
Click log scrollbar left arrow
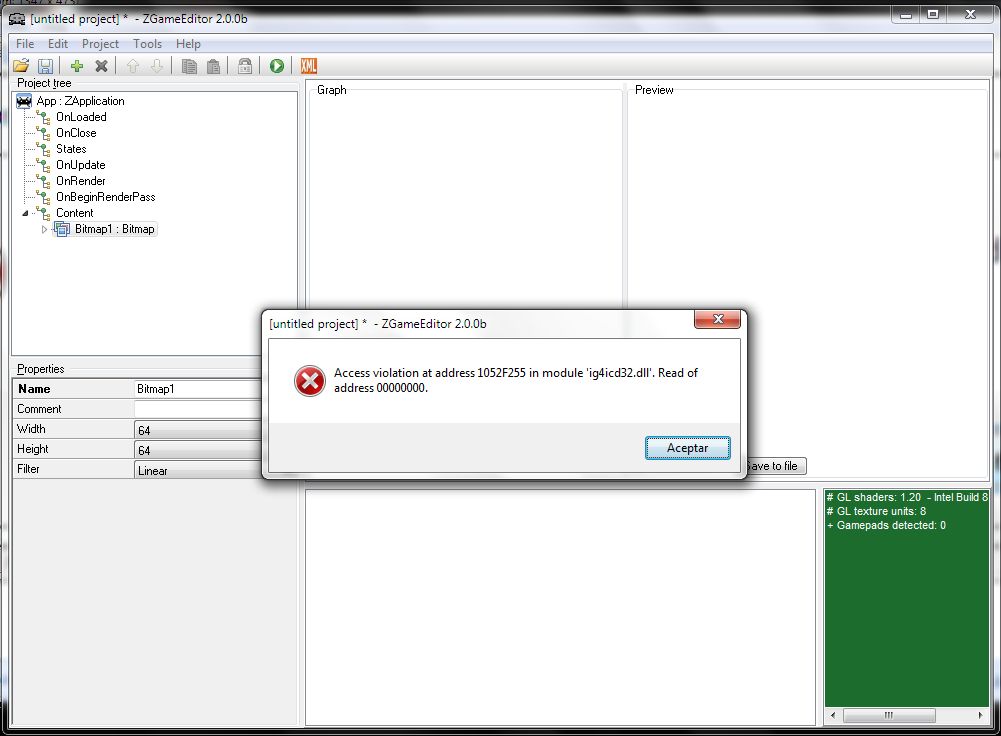coord(833,715)
